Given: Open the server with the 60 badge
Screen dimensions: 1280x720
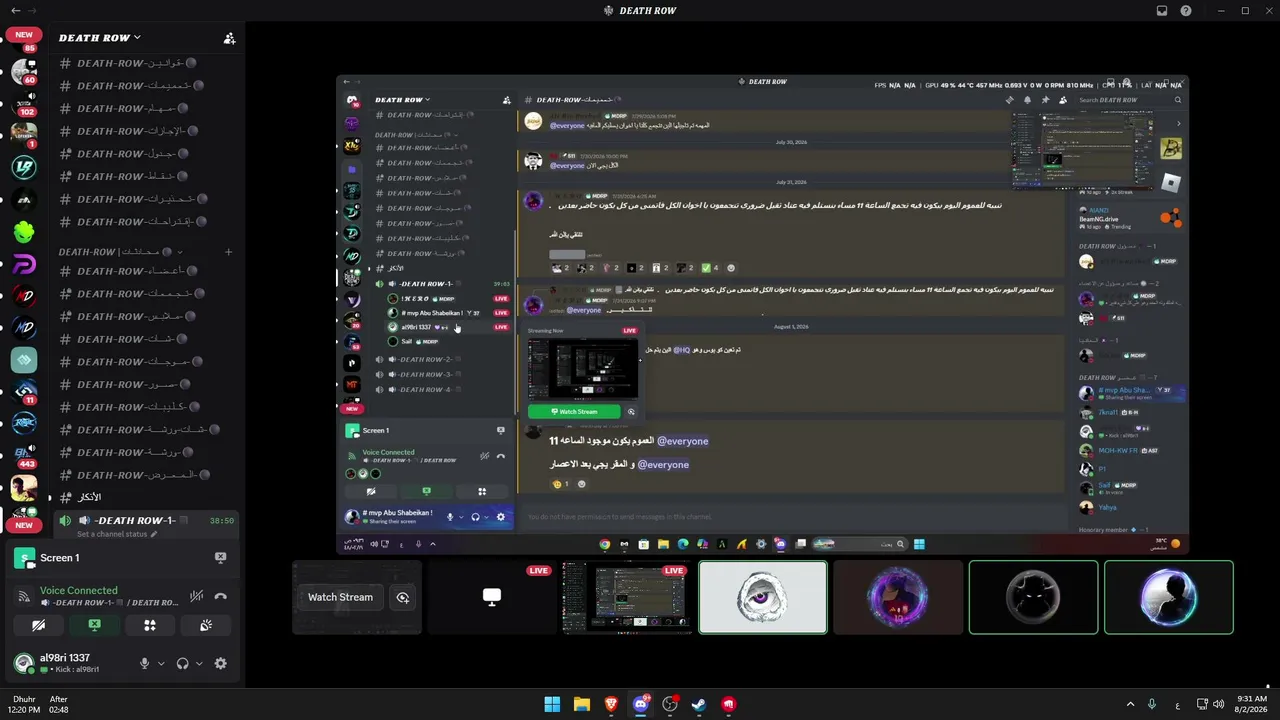Looking at the screenshot, I should (x=24, y=72).
